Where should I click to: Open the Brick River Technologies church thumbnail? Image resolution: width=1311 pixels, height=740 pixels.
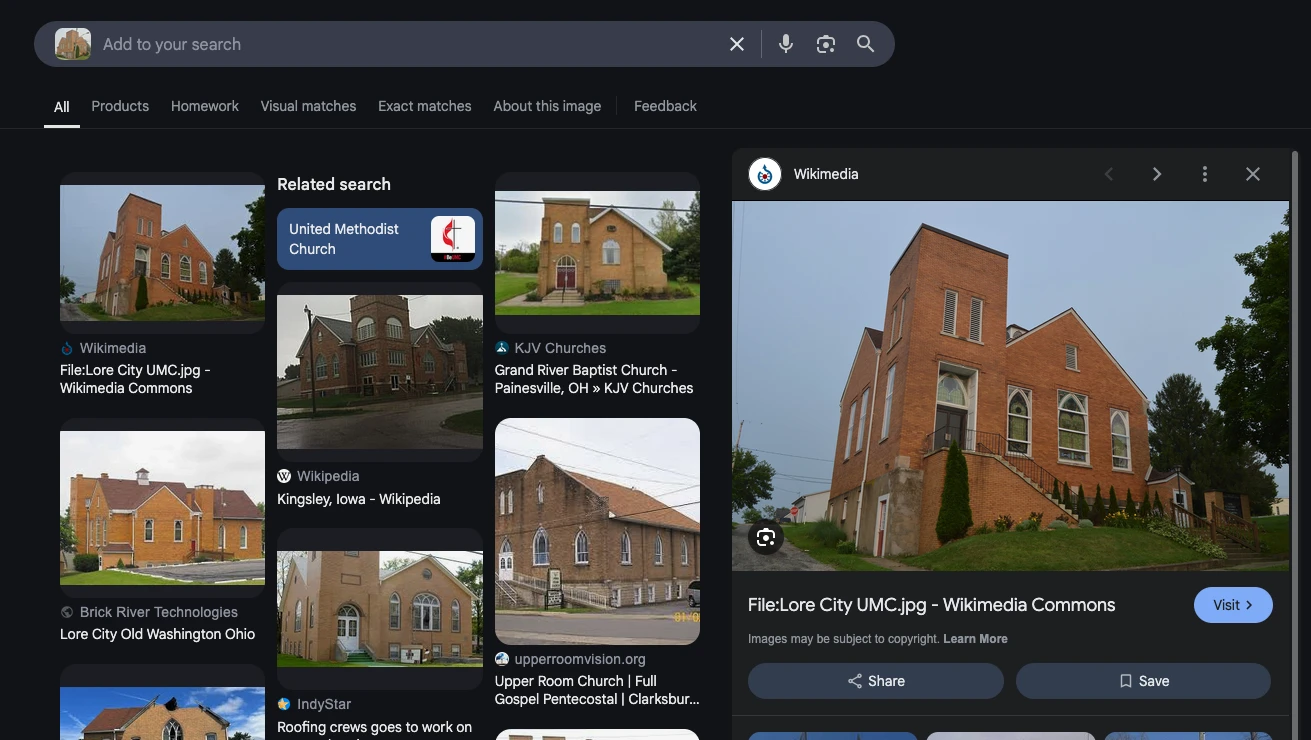[162, 508]
